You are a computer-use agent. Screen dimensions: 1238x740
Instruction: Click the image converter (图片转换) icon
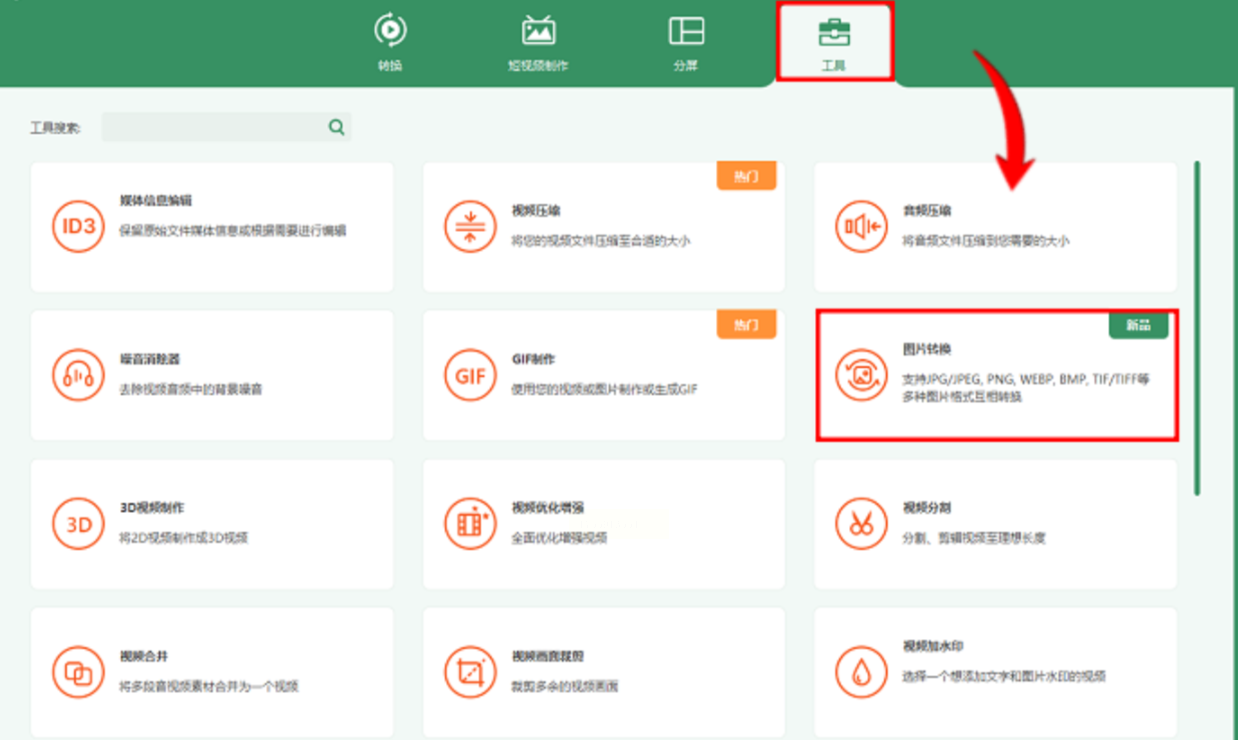pyautogui.click(x=861, y=376)
